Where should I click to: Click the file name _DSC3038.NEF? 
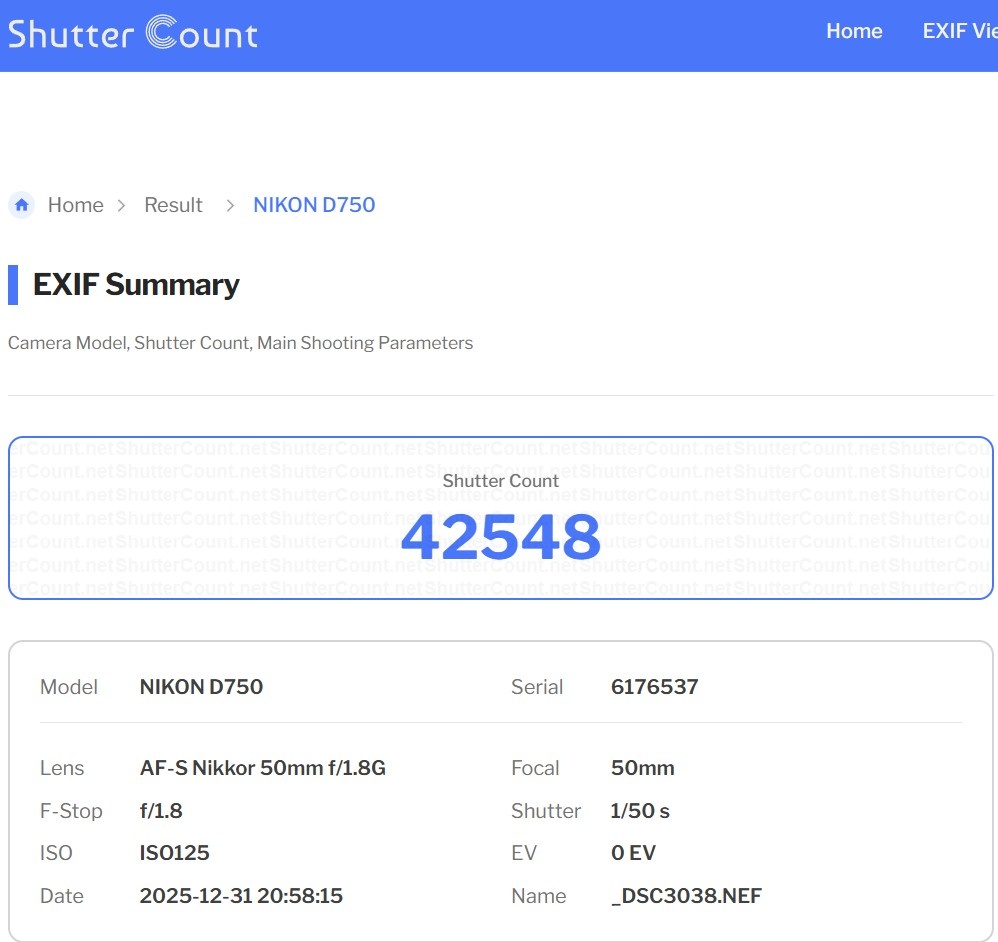pos(686,896)
